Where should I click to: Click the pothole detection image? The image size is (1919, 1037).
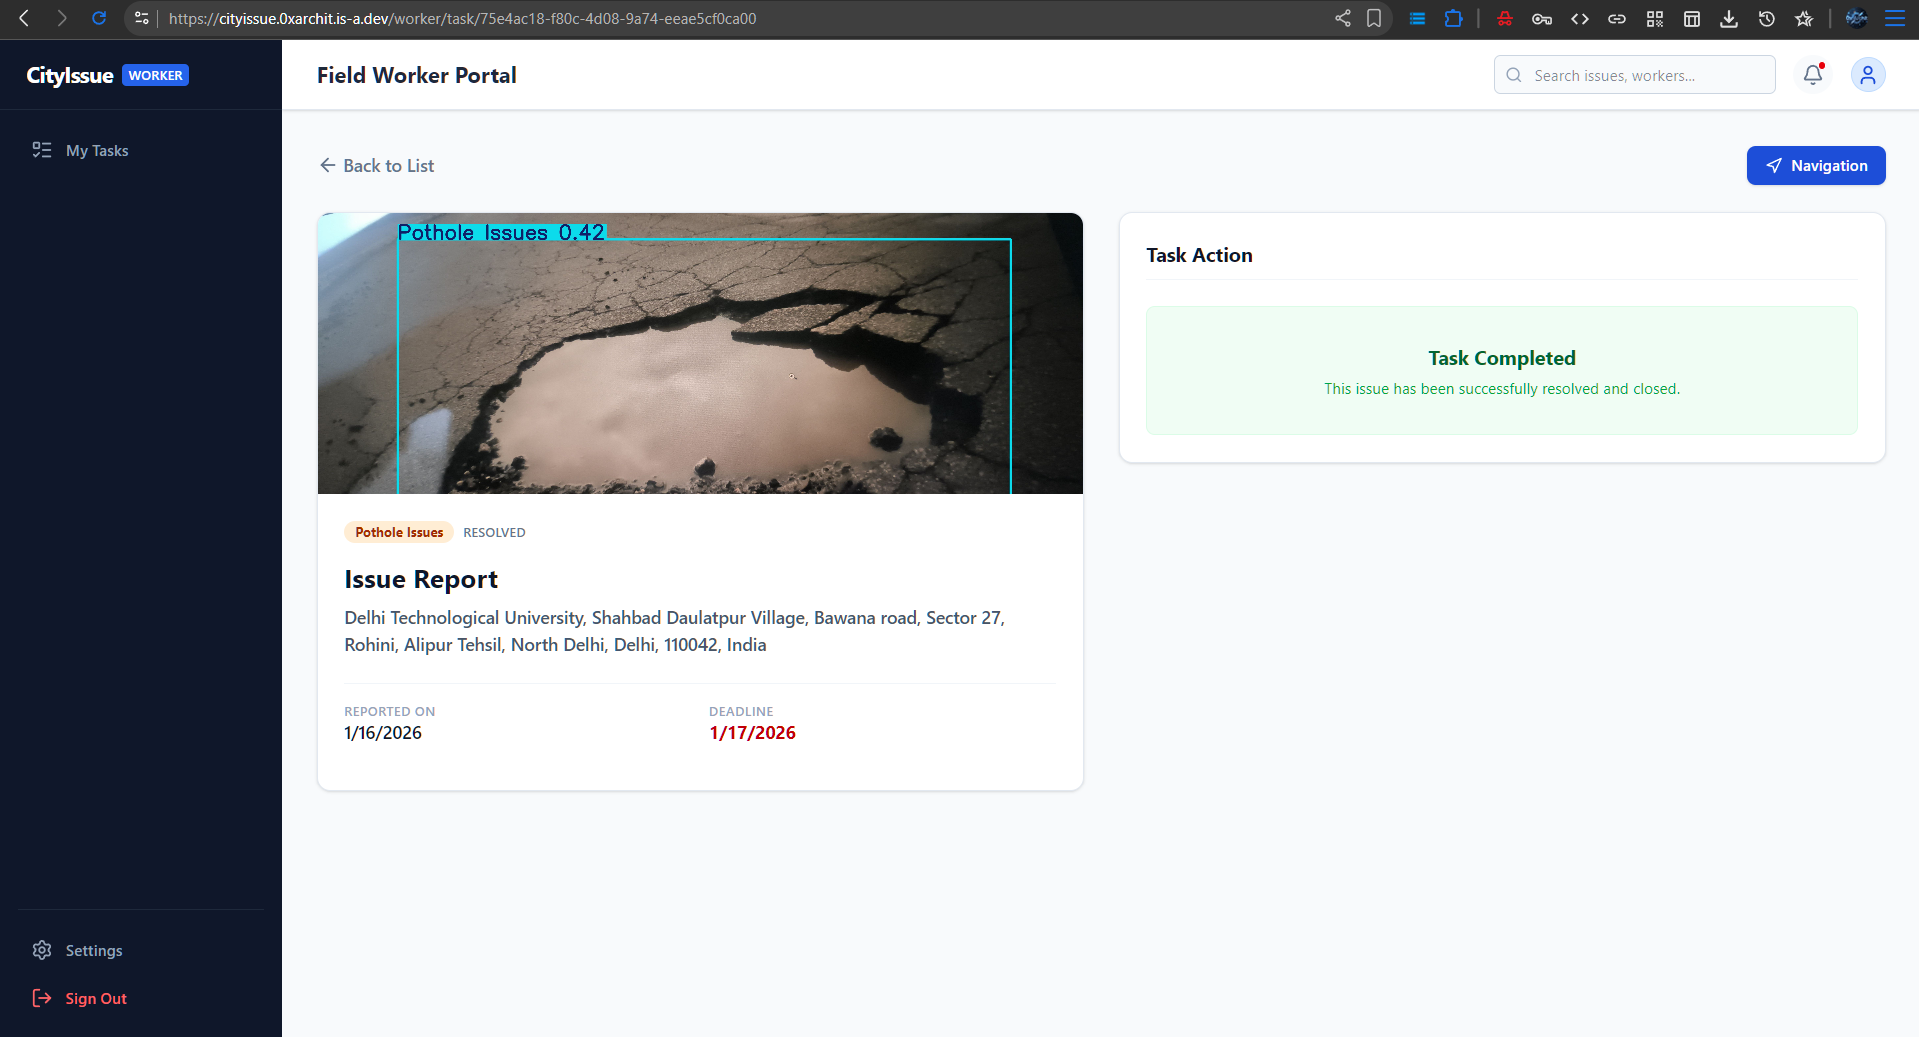click(x=700, y=353)
